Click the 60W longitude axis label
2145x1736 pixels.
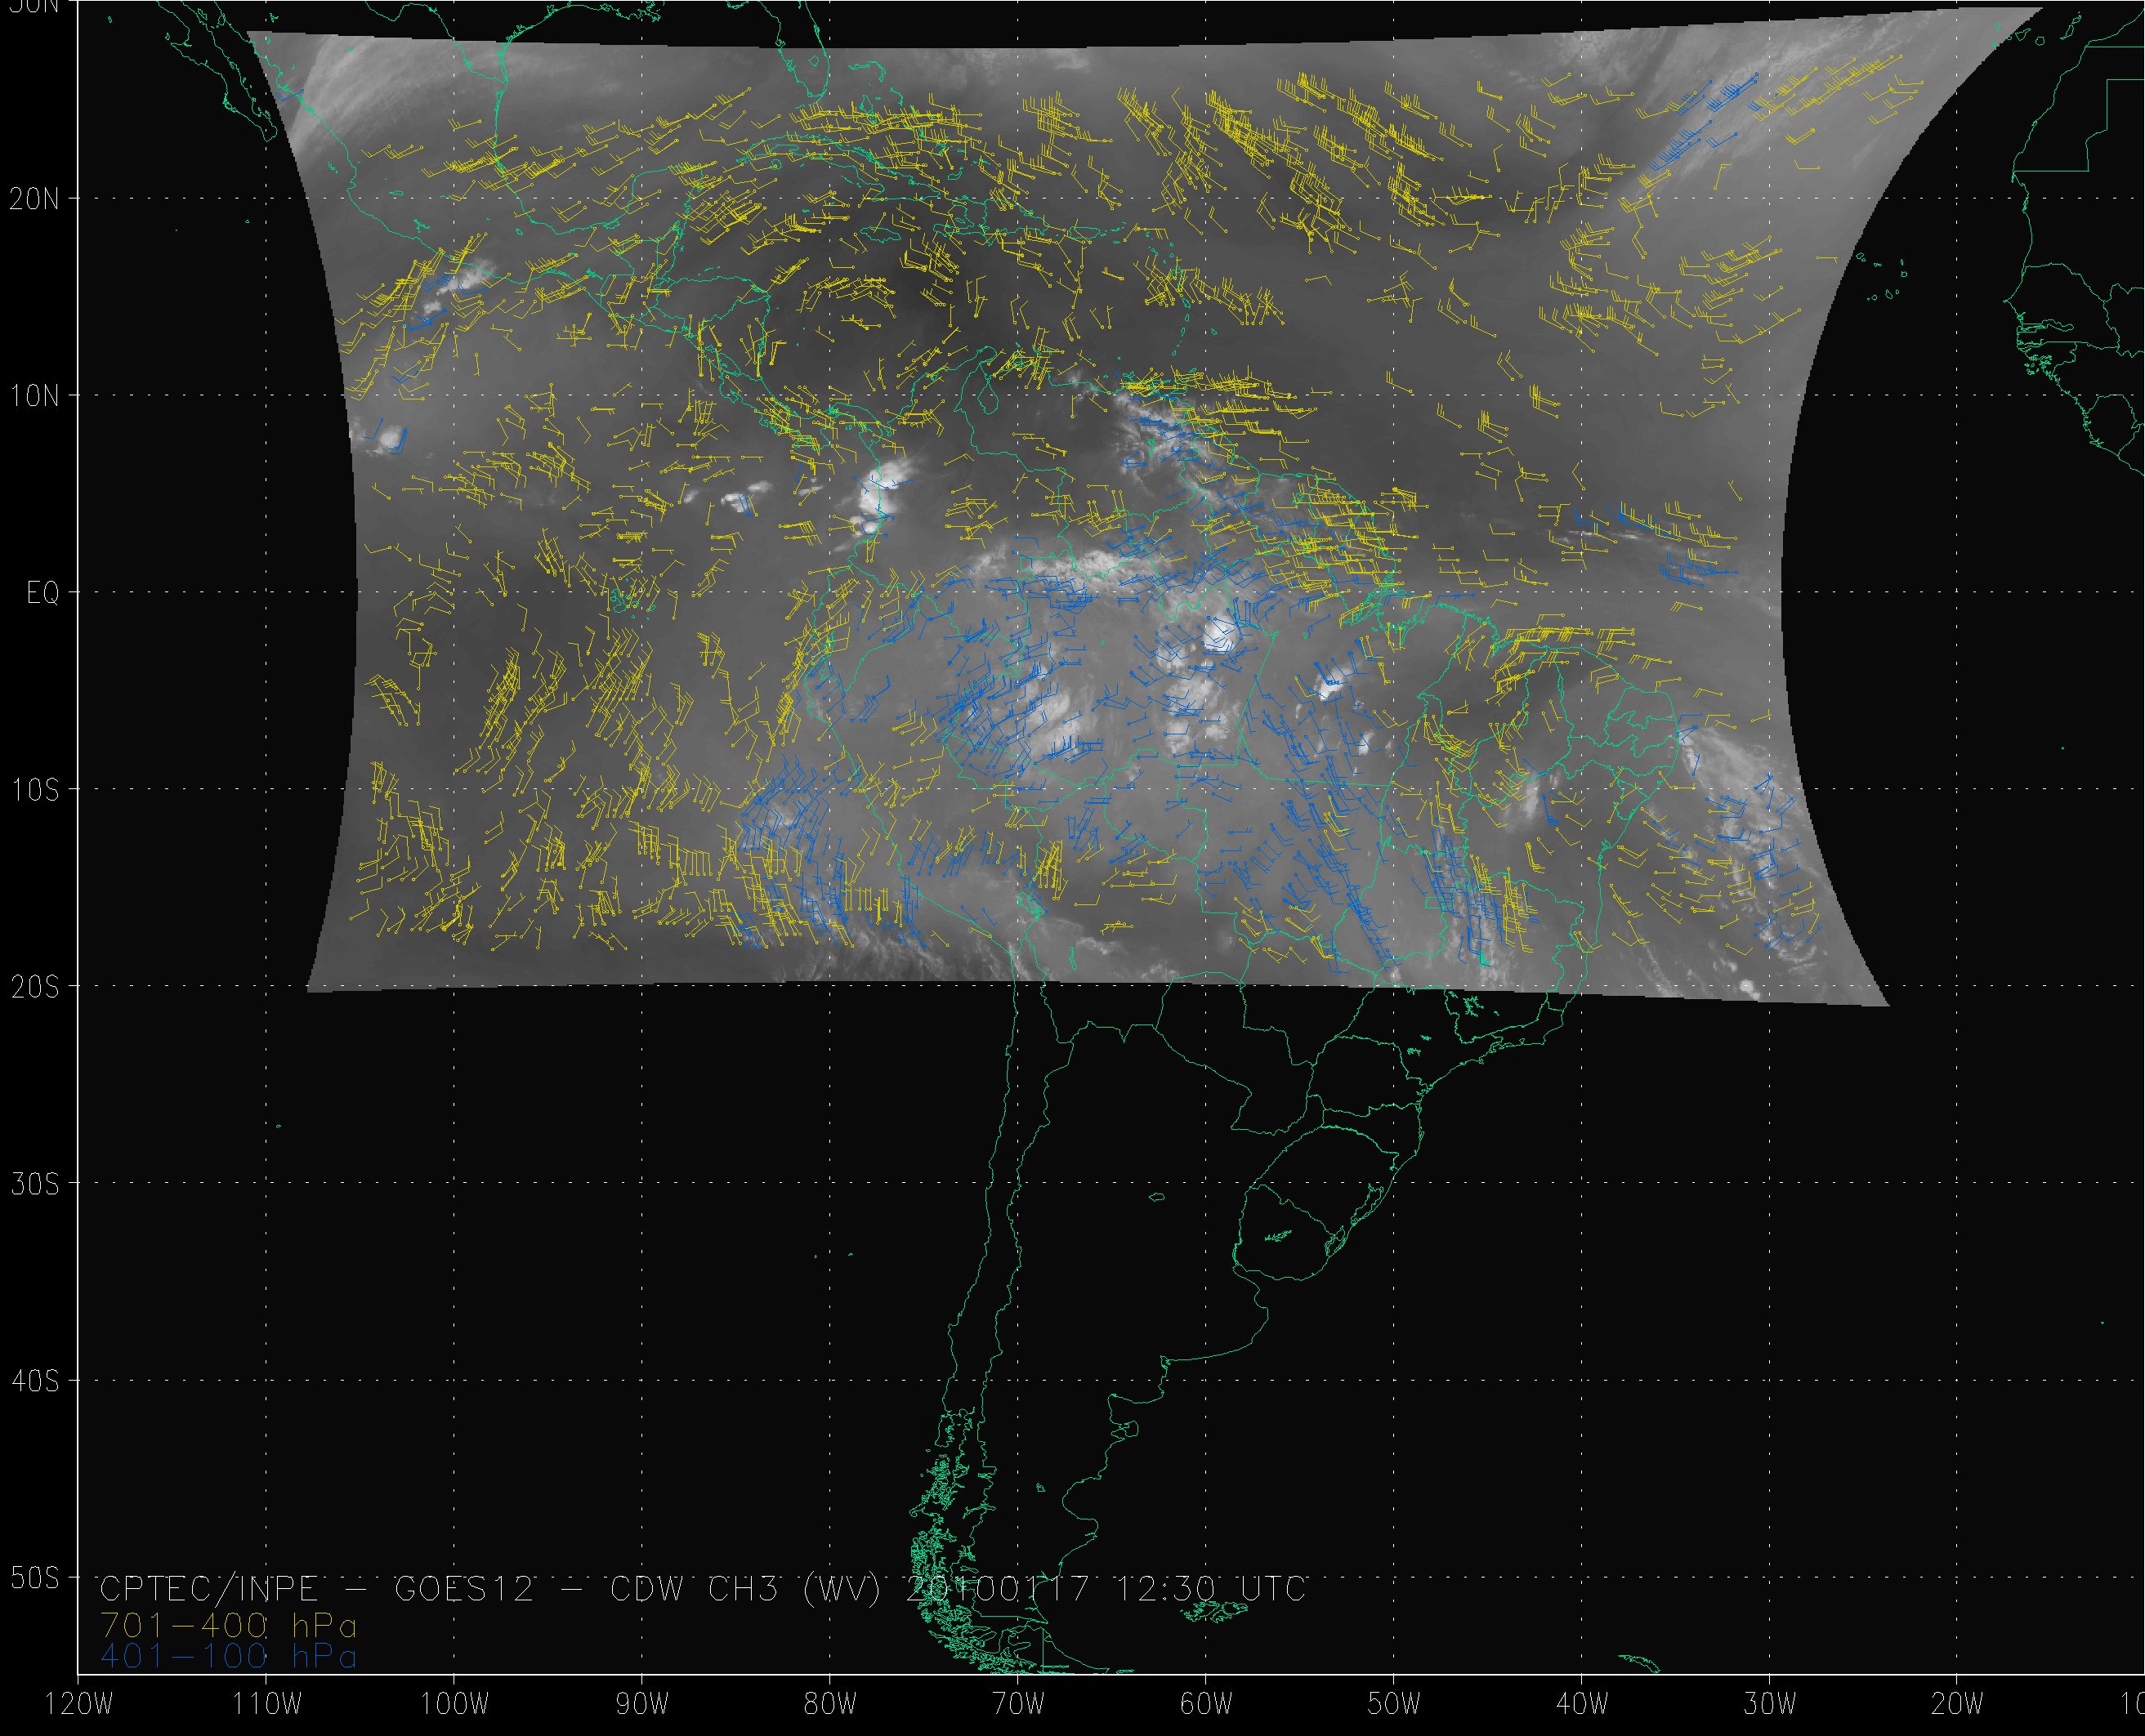(x=1206, y=1704)
